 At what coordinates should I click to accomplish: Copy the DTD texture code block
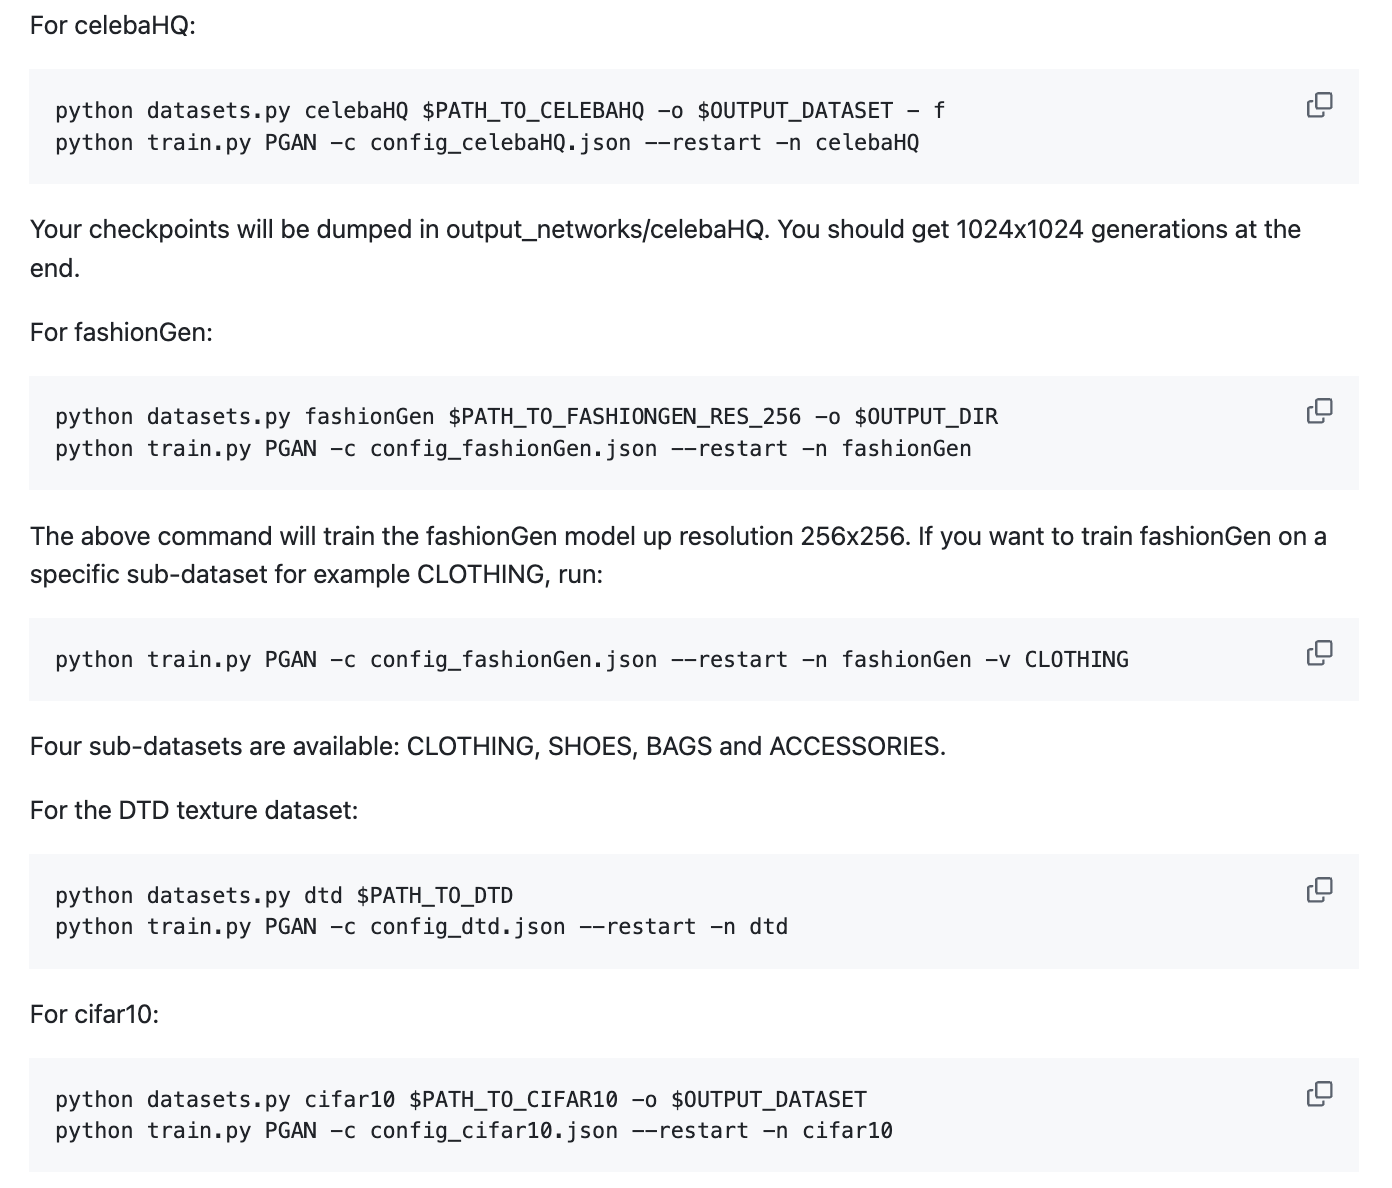[x=1319, y=889]
